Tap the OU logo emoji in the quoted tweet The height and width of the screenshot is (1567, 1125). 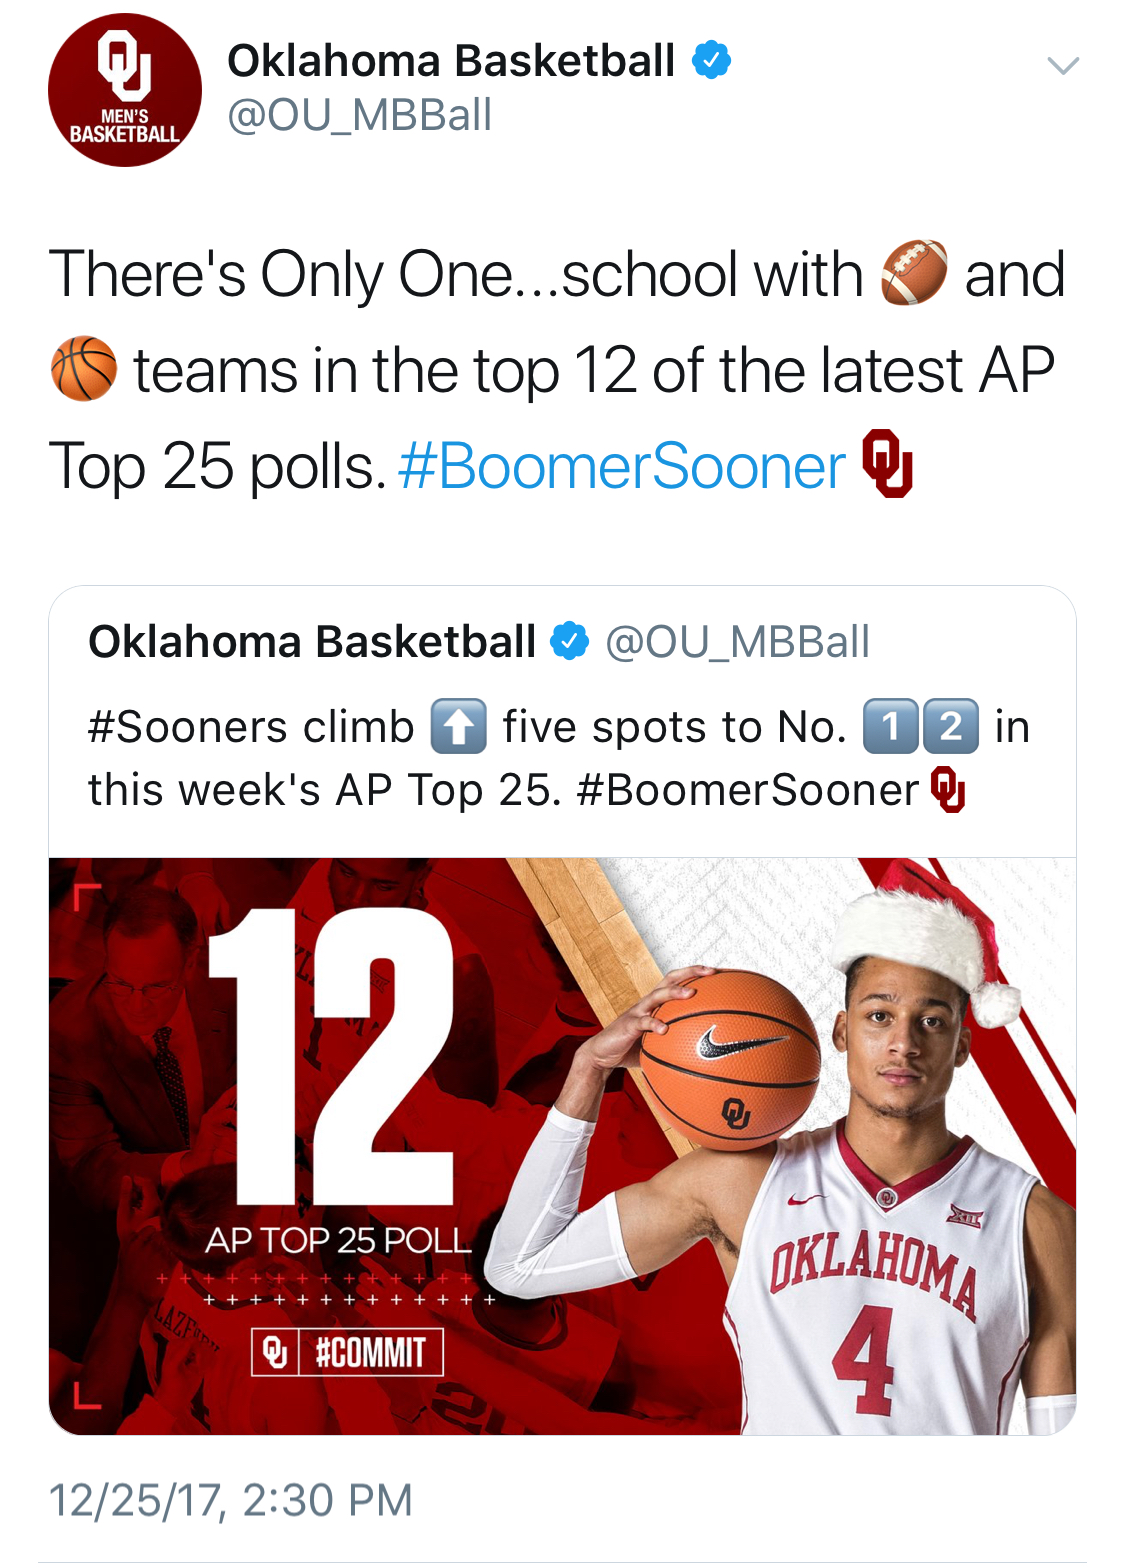[x=948, y=790]
